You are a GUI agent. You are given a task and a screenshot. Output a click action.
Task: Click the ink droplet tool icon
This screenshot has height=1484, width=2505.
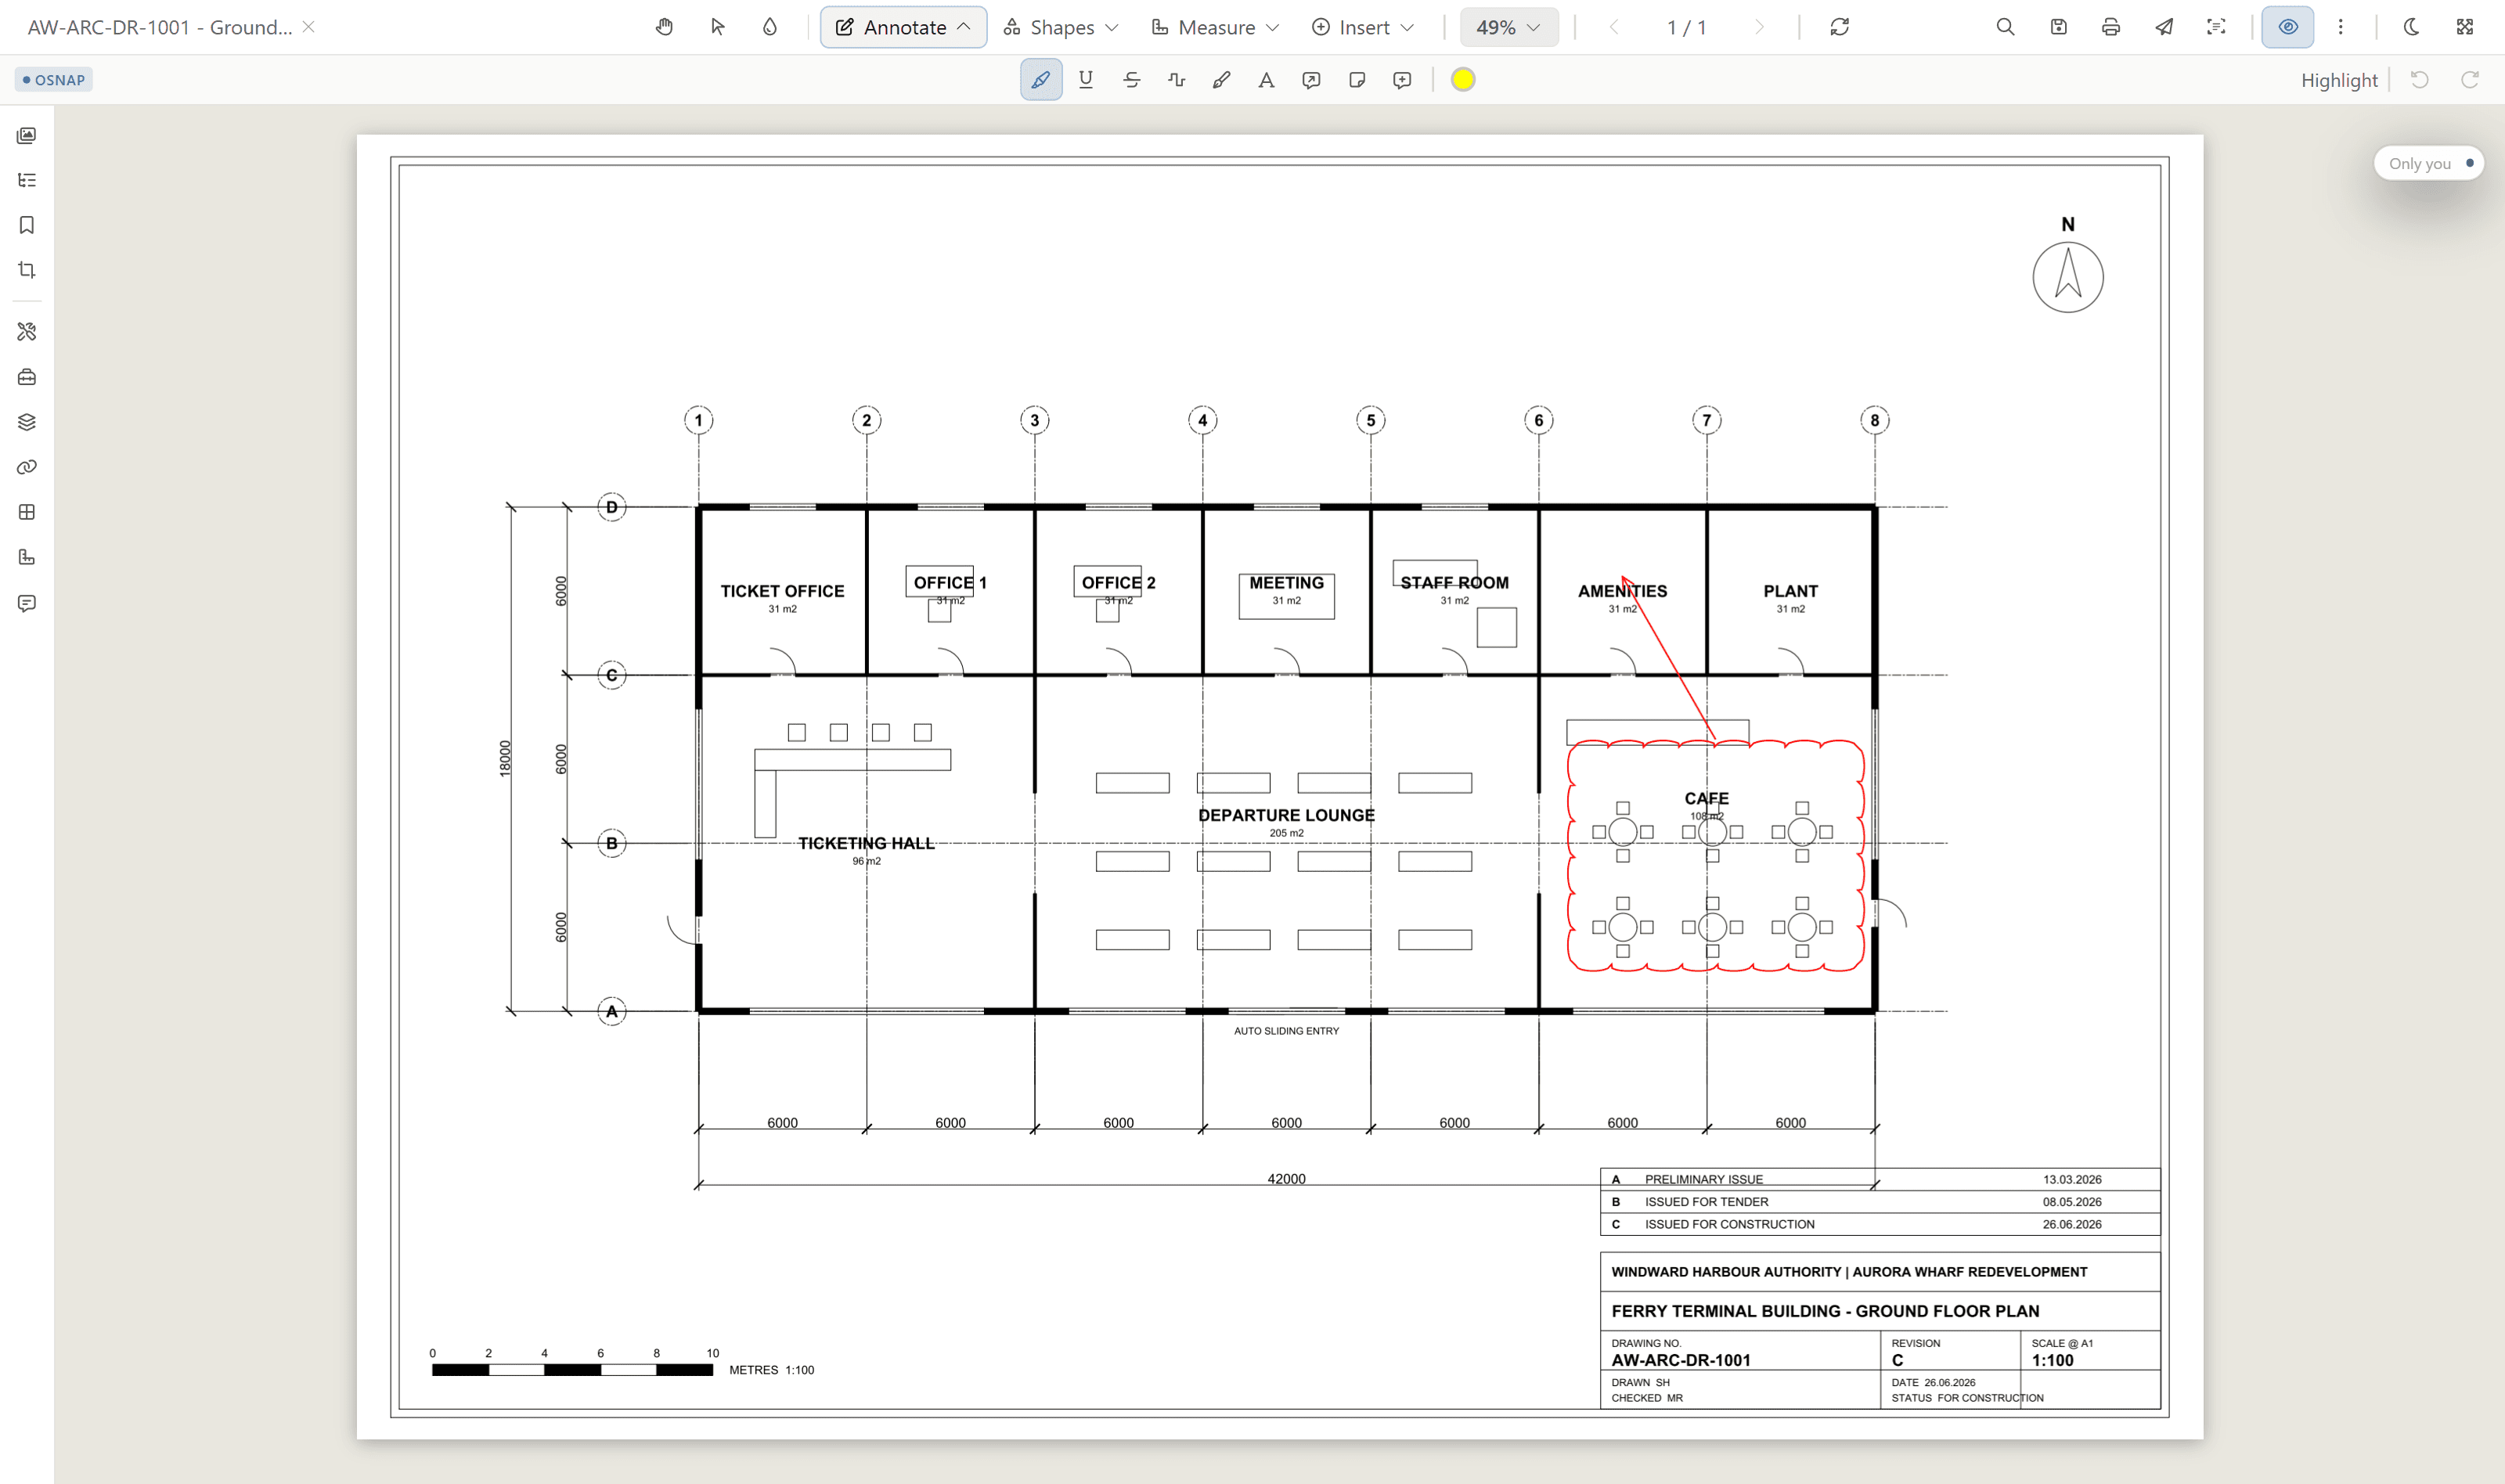[x=769, y=27]
